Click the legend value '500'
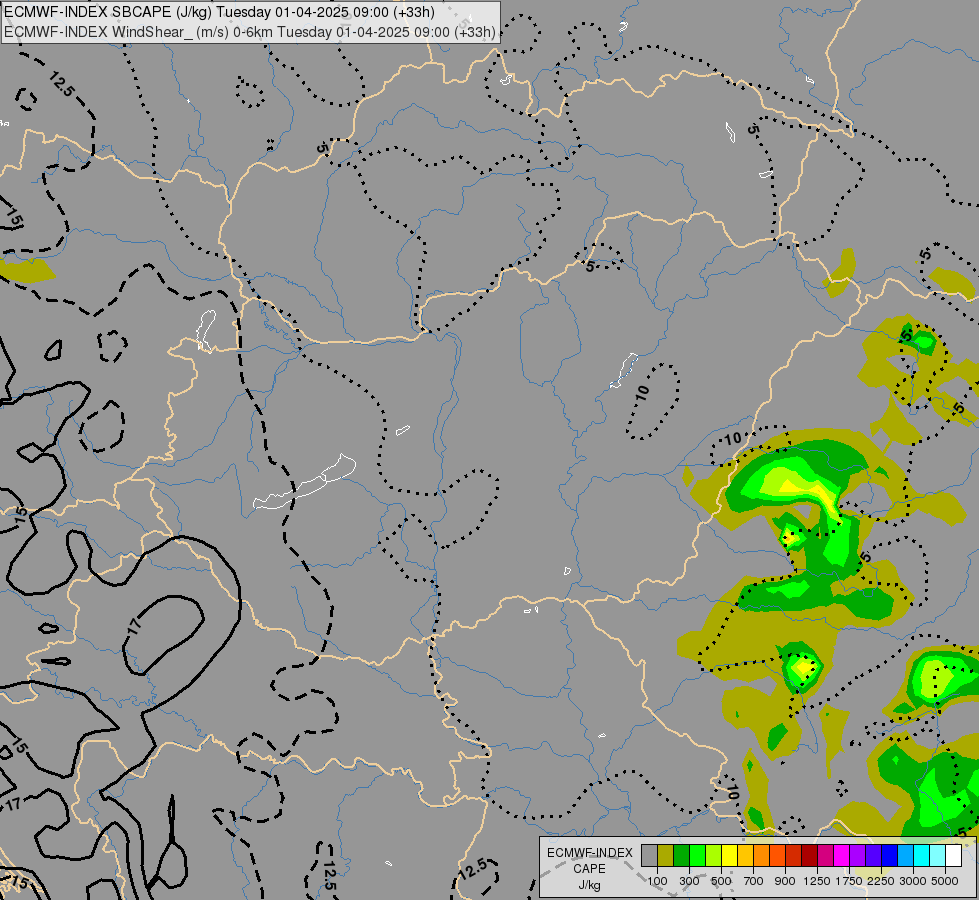The image size is (979, 900). 721,881
